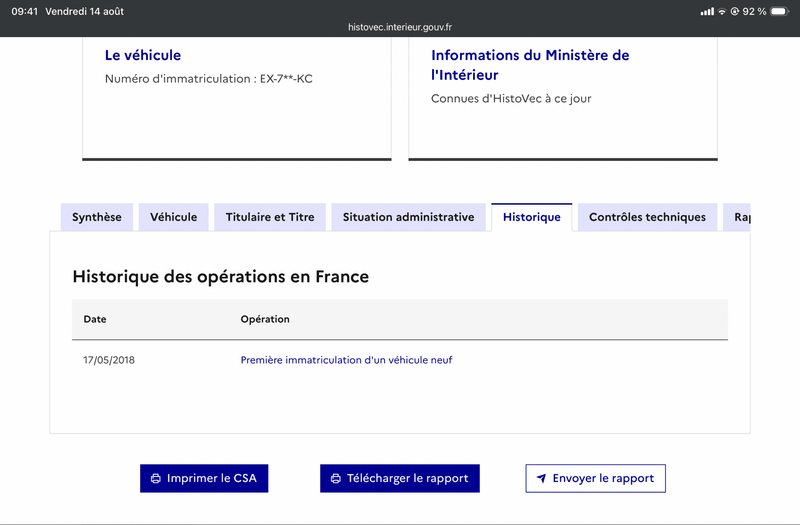Image resolution: width=800 pixels, height=525 pixels.
Task: Click the Connues d'HistoVec à ce jour text
Action: [x=511, y=99]
